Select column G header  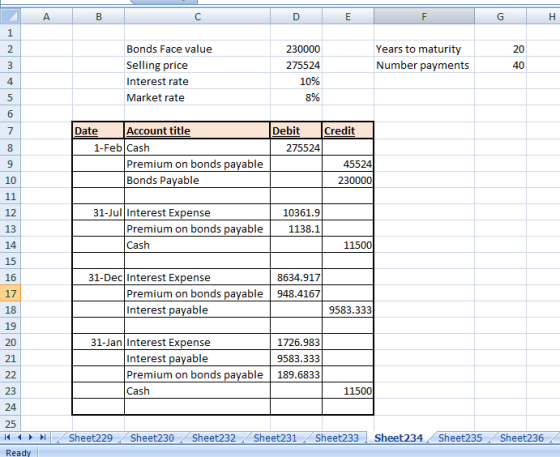coord(500,16)
